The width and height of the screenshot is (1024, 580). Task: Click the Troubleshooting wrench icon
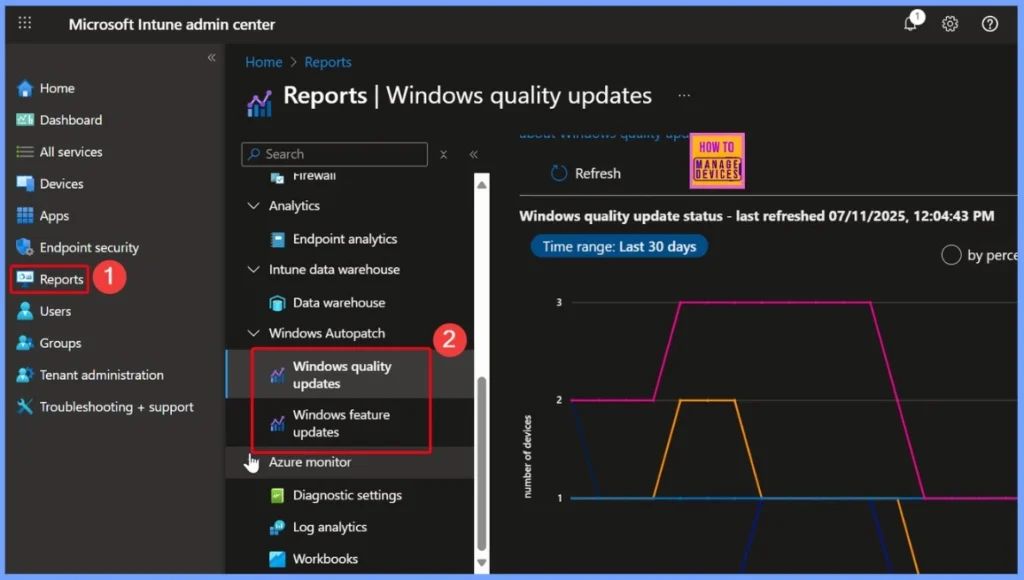pos(25,406)
